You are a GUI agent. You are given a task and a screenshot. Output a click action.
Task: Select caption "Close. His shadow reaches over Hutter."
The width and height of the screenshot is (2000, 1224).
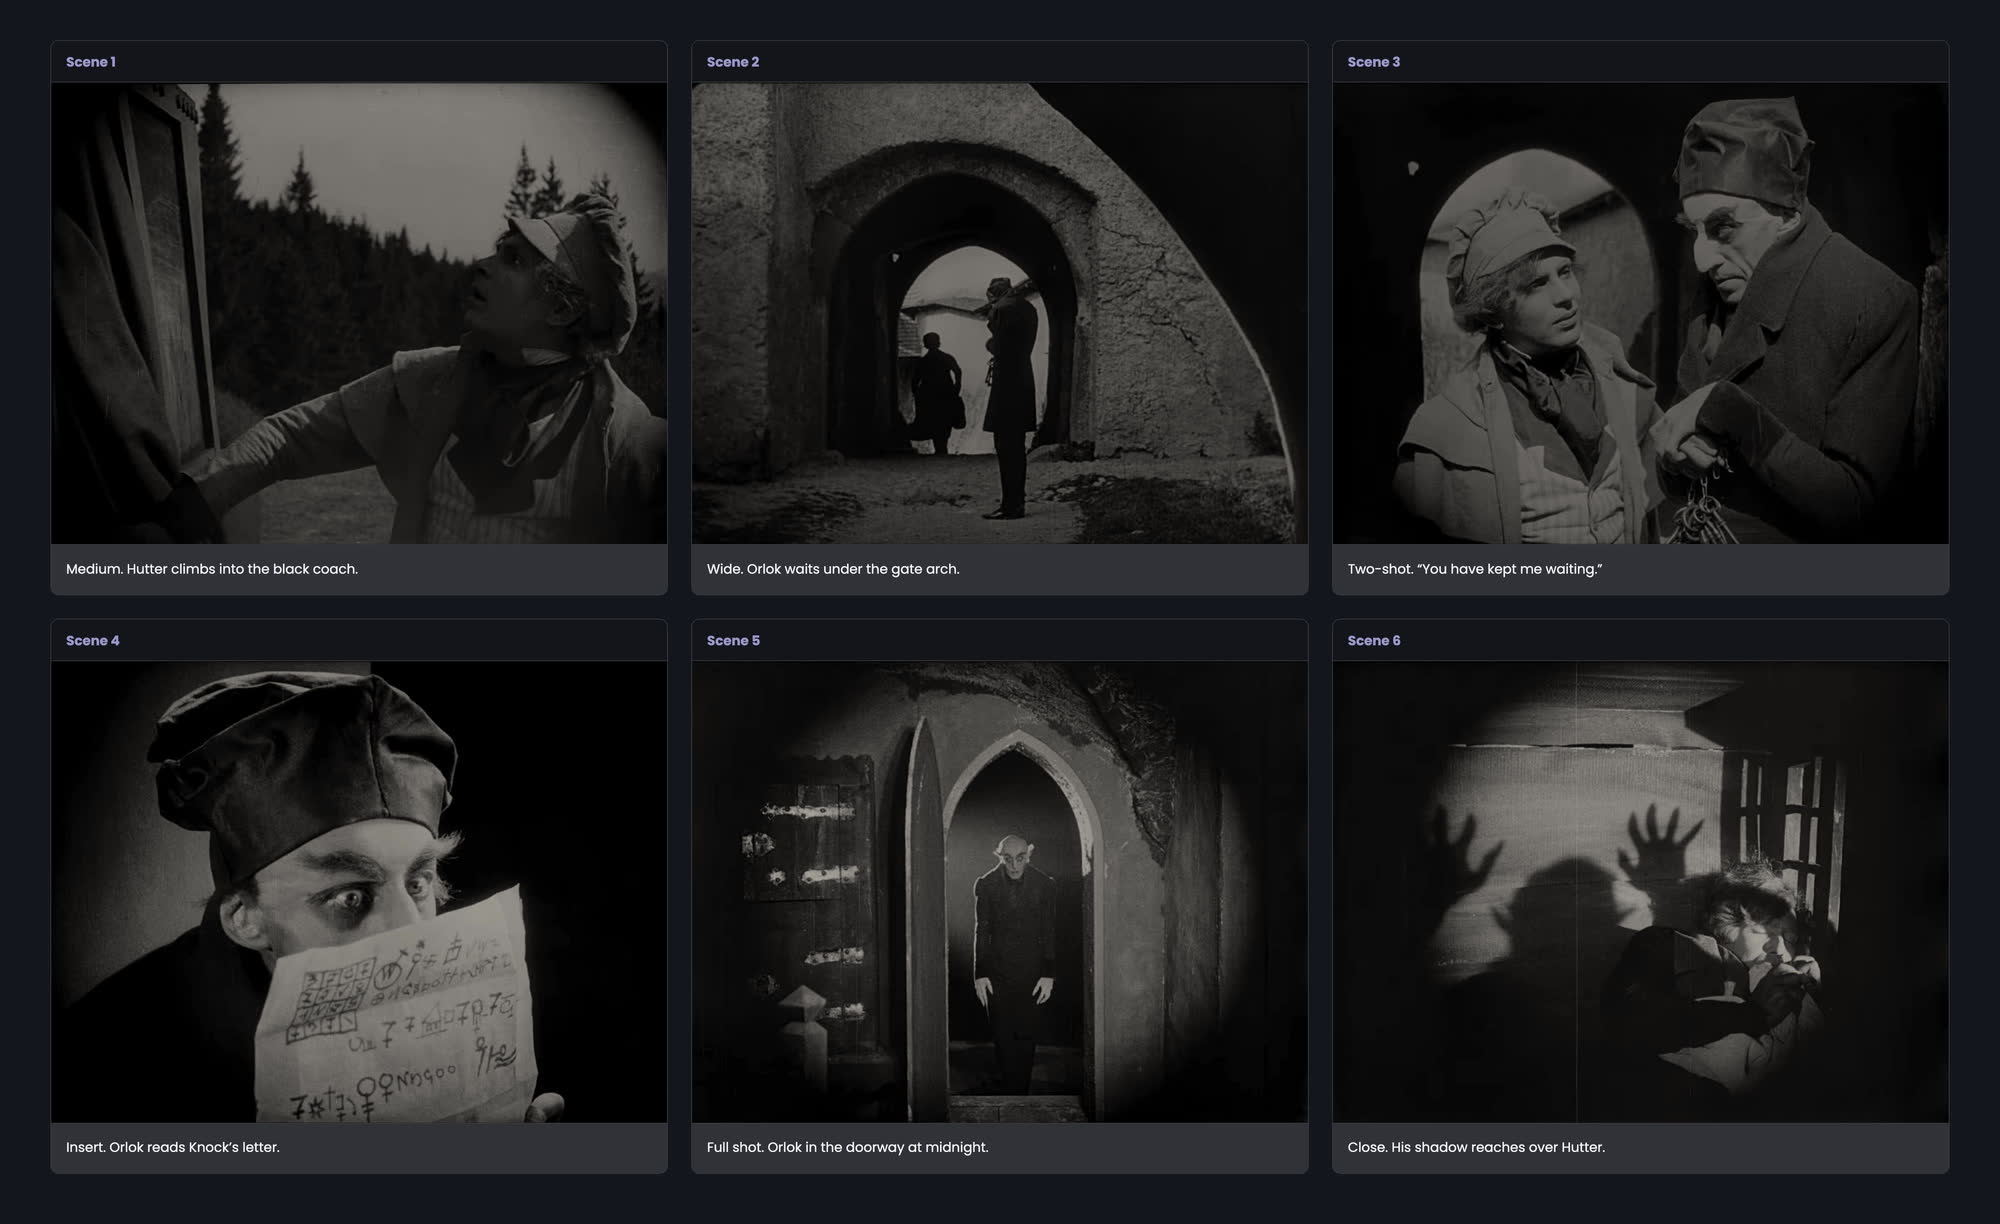coord(1476,1147)
